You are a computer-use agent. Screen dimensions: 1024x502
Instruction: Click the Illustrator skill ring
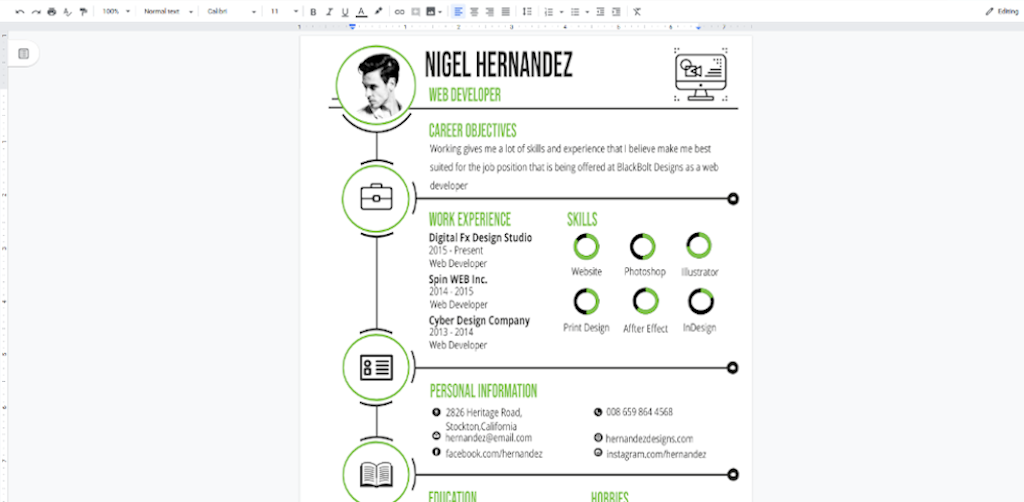(699, 245)
